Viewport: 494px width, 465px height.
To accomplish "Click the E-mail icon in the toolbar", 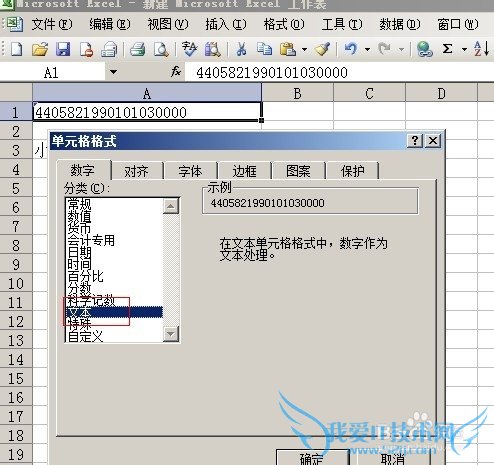I will point(109,49).
